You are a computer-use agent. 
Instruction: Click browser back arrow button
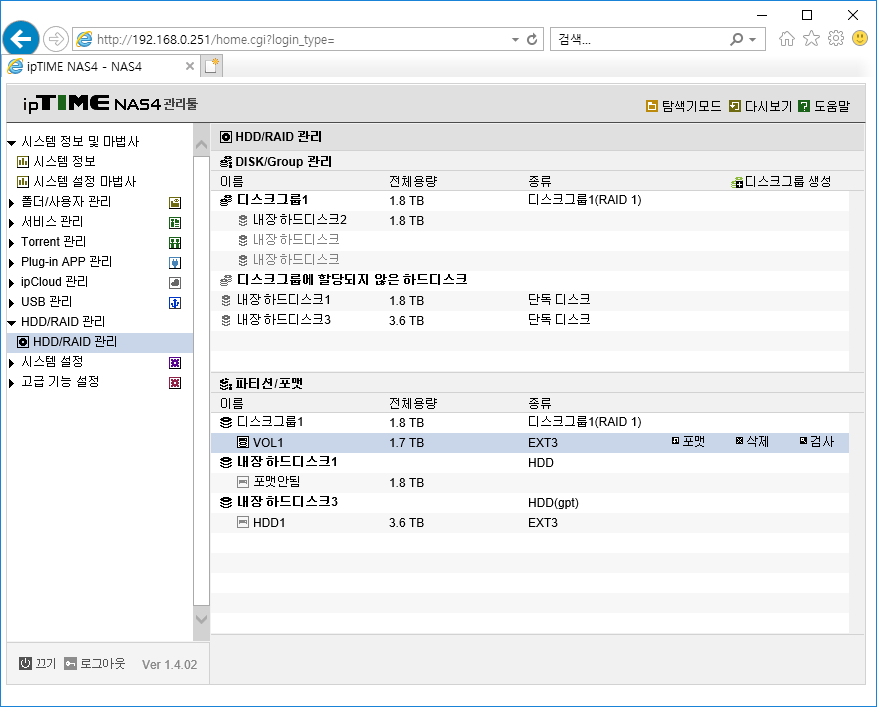[21, 39]
